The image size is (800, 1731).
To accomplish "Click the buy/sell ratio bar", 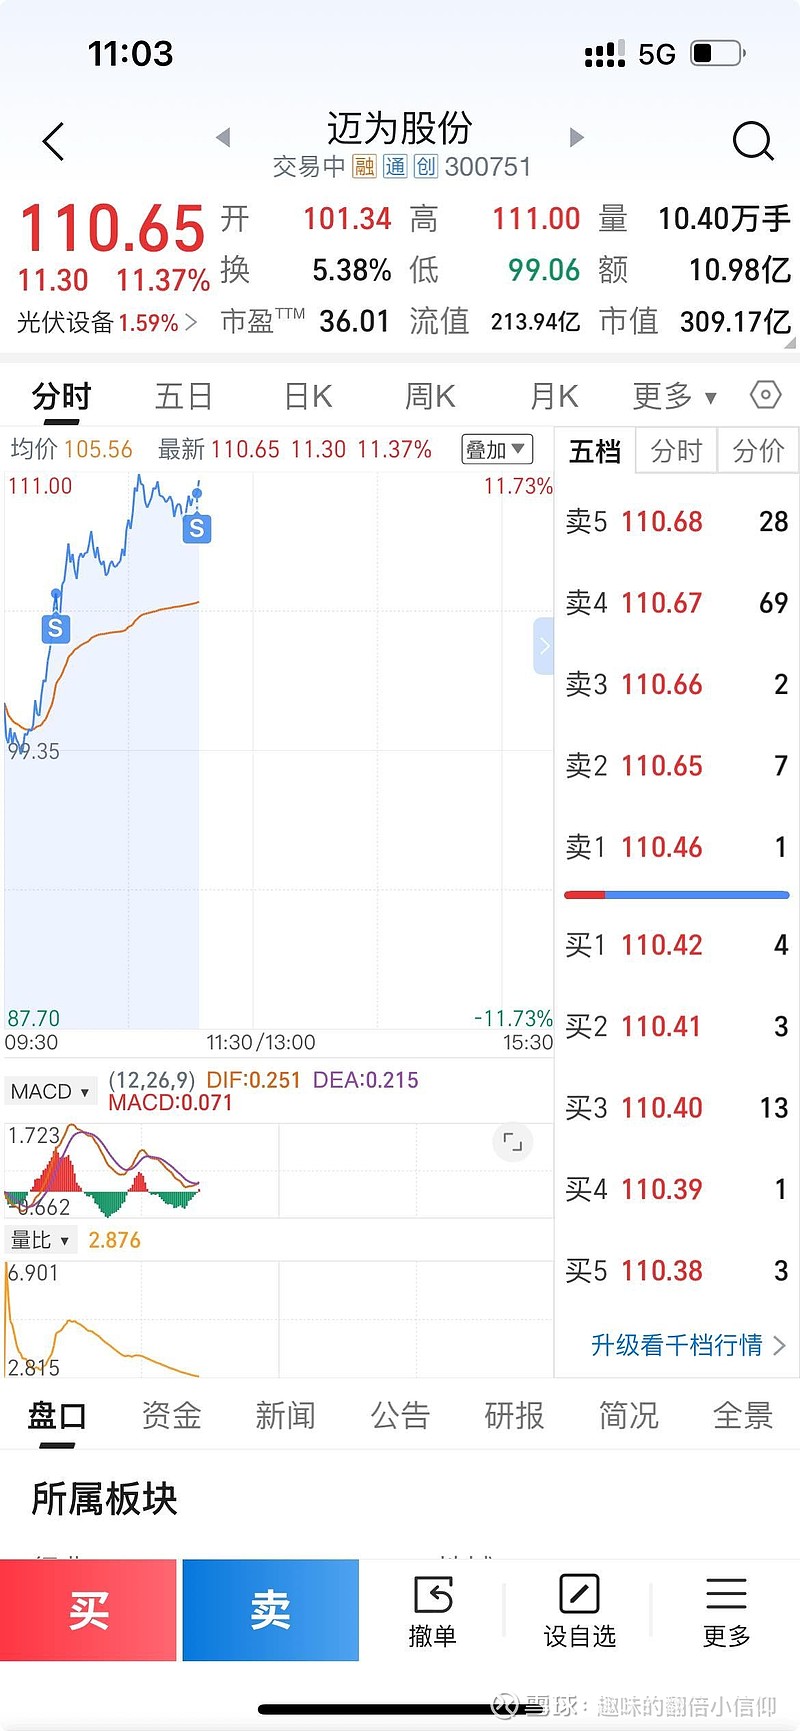I will (x=677, y=895).
